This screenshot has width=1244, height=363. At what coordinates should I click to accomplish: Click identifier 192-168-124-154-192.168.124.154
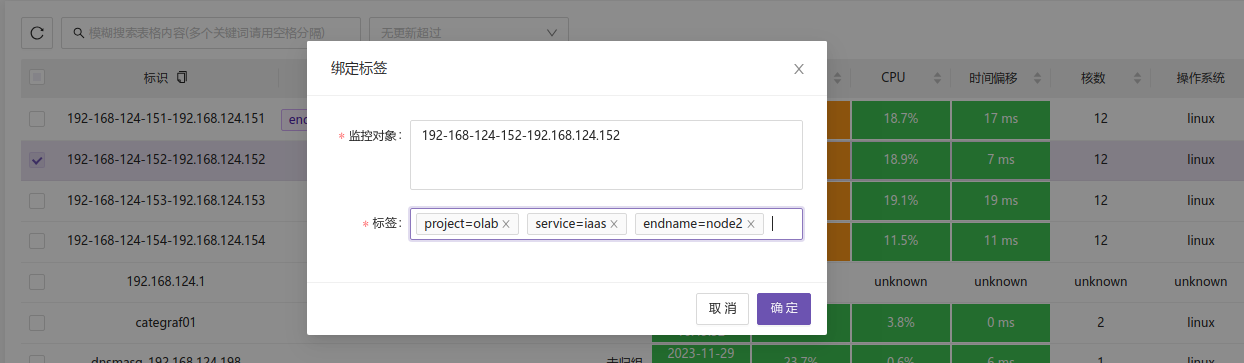pyautogui.click(x=166, y=241)
